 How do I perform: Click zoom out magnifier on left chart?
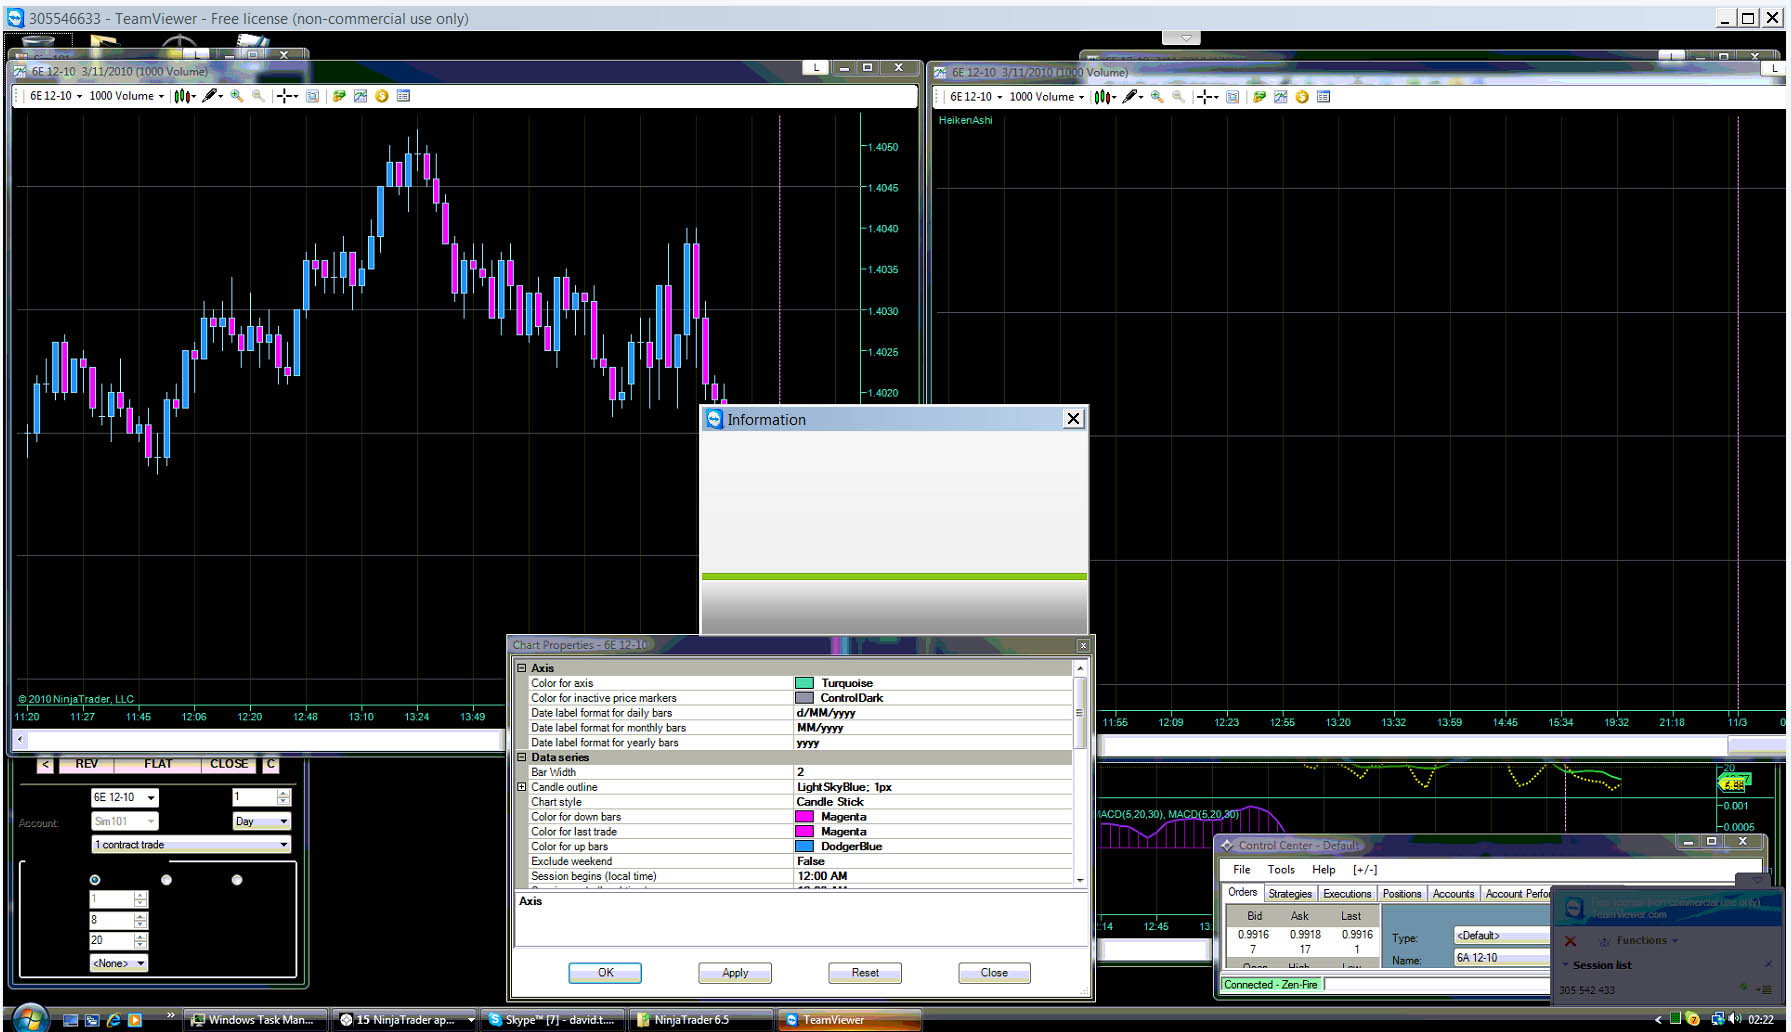(x=258, y=96)
